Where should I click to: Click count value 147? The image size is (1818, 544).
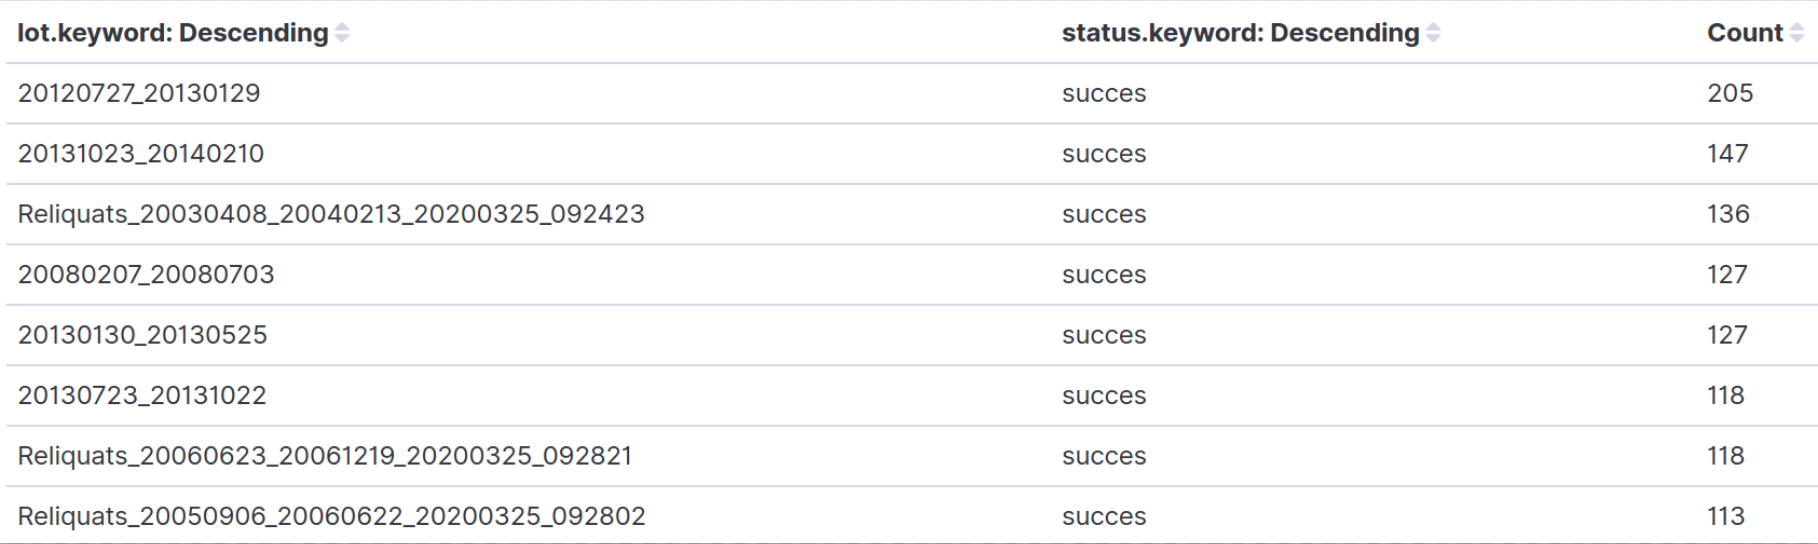[1728, 154]
